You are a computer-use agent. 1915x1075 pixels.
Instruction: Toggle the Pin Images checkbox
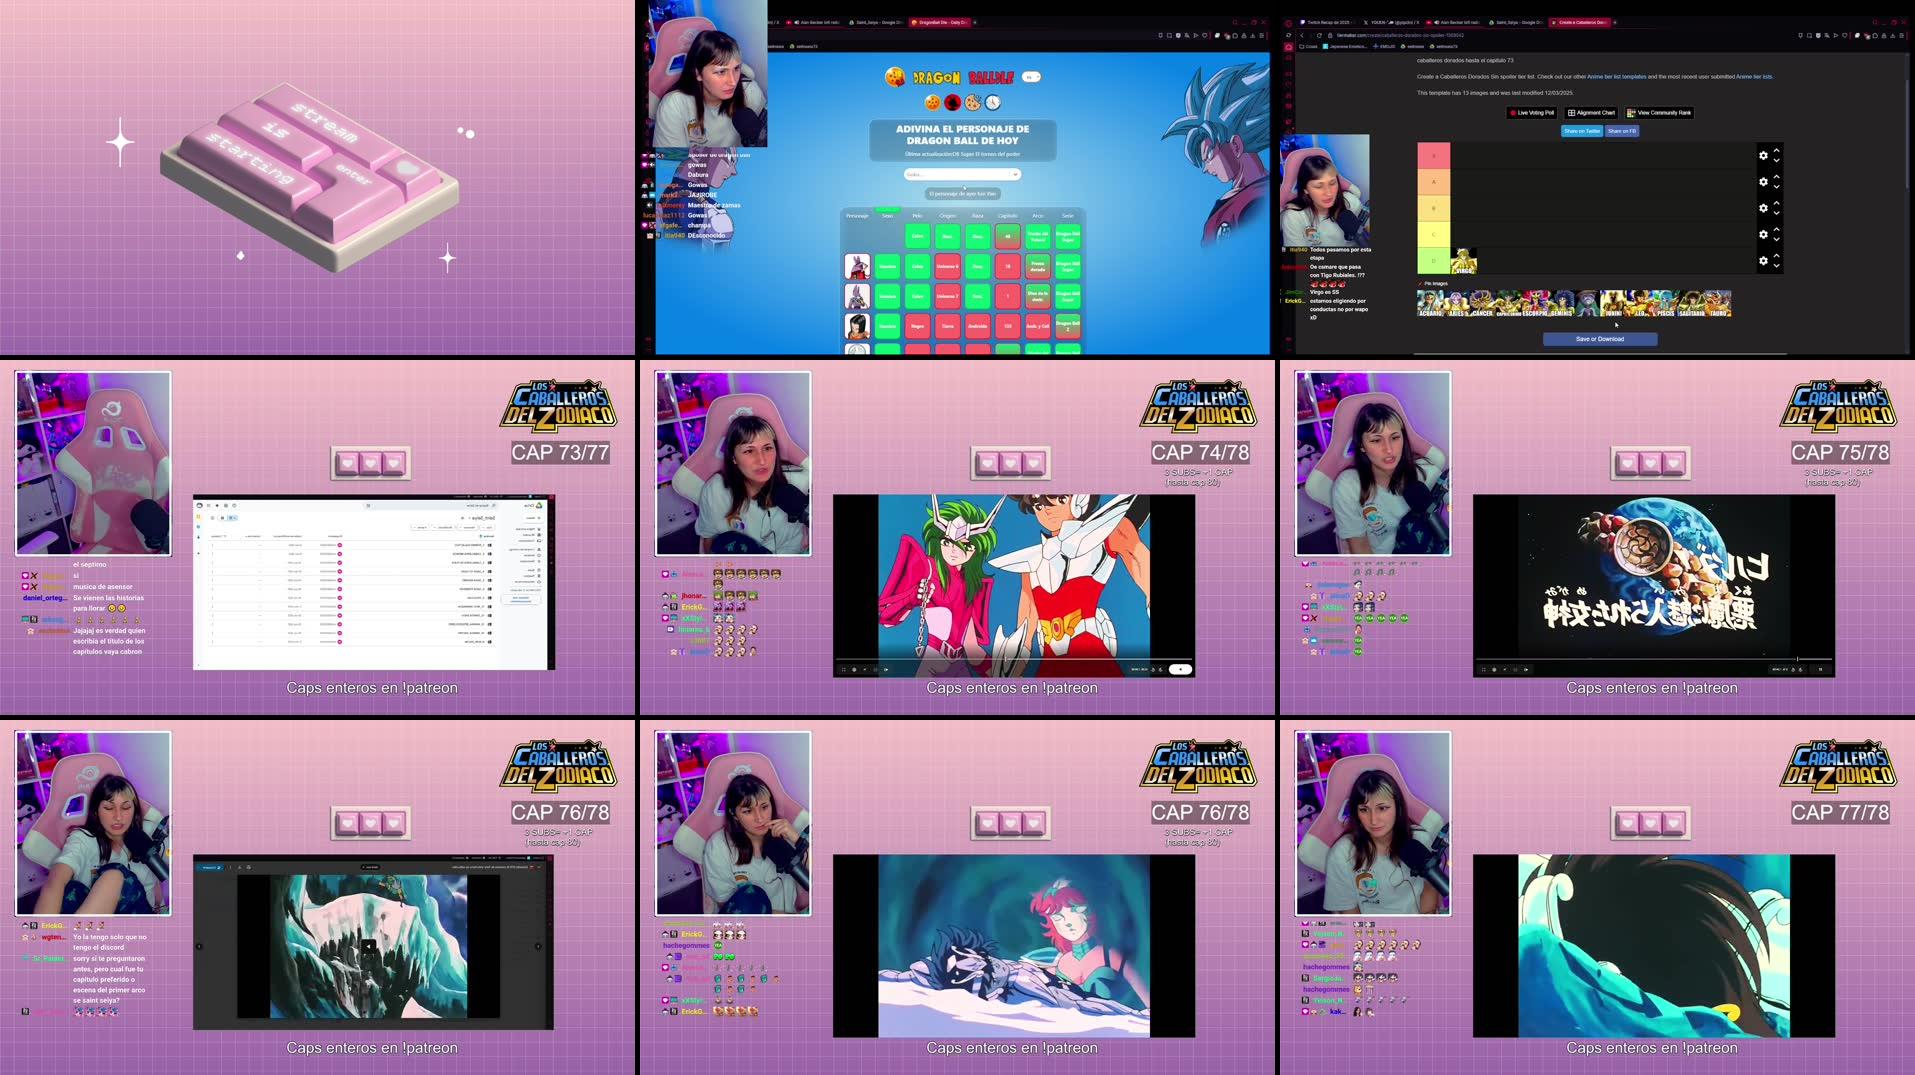1420,283
